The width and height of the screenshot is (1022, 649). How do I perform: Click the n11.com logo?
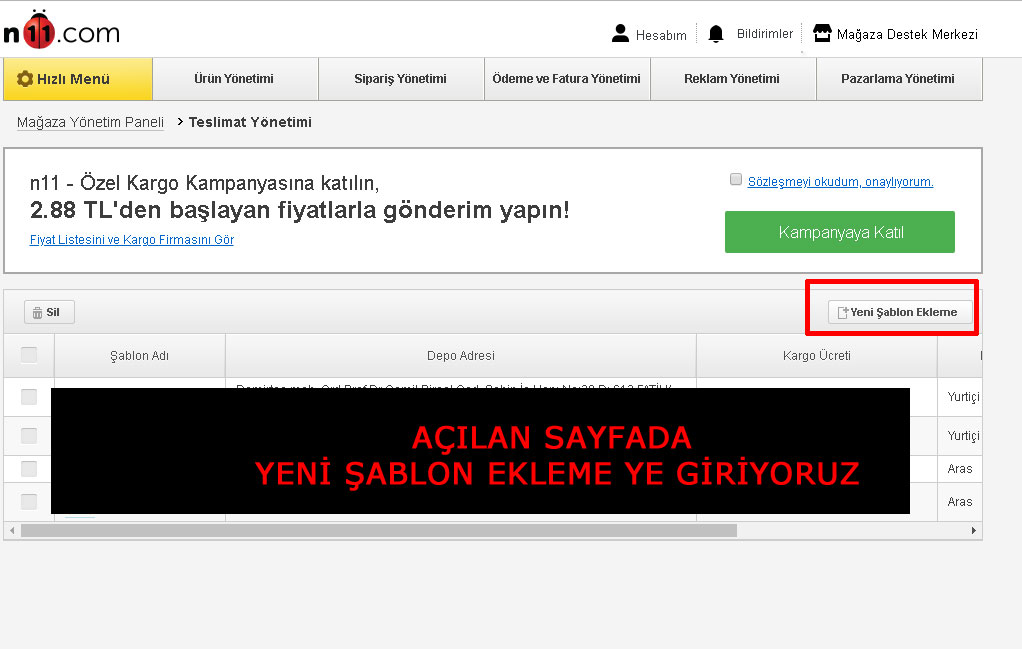click(x=60, y=31)
